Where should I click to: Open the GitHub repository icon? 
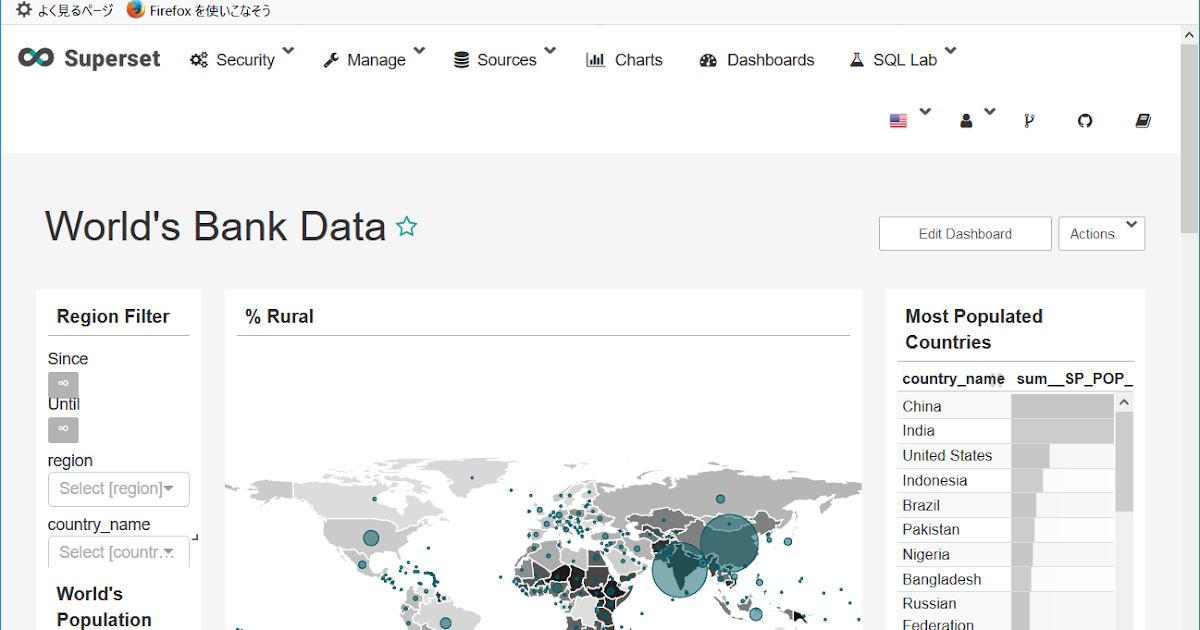click(x=1085, y=121)
